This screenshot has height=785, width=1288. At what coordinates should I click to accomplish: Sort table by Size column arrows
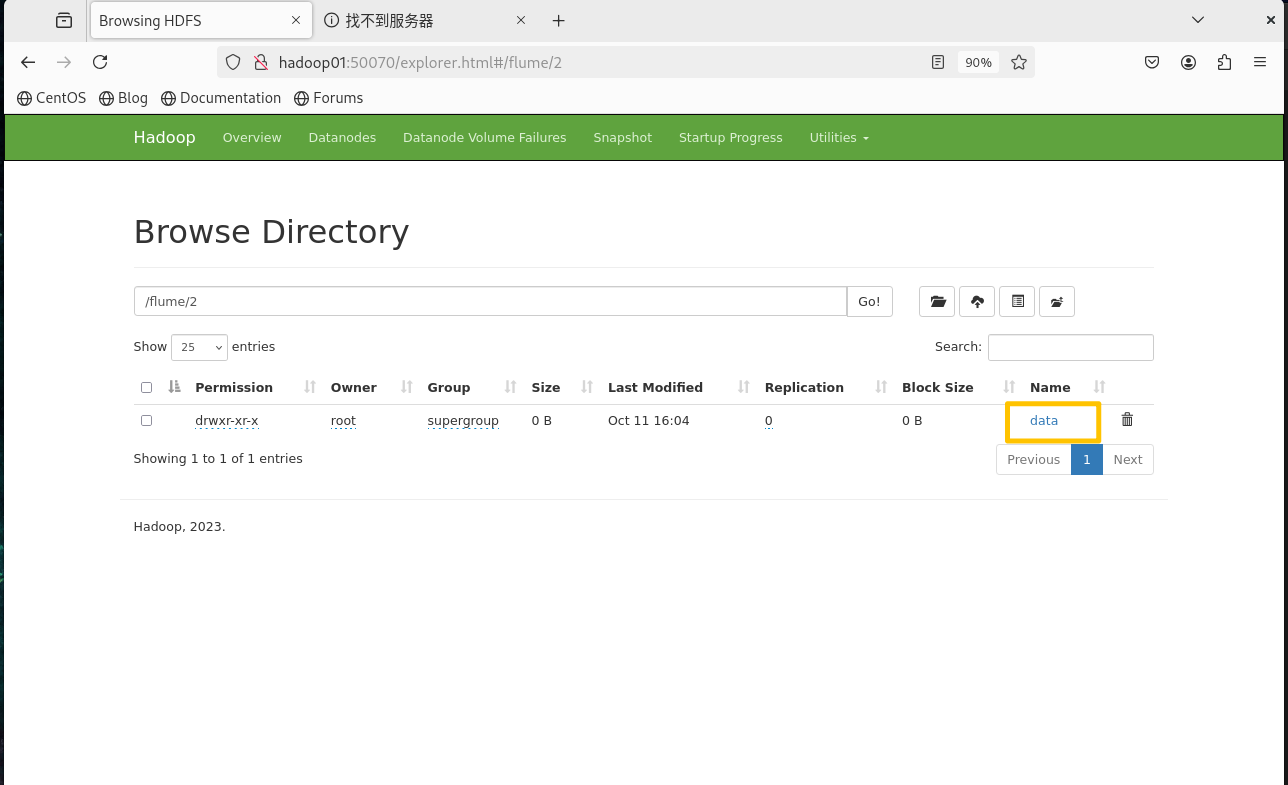587,387
